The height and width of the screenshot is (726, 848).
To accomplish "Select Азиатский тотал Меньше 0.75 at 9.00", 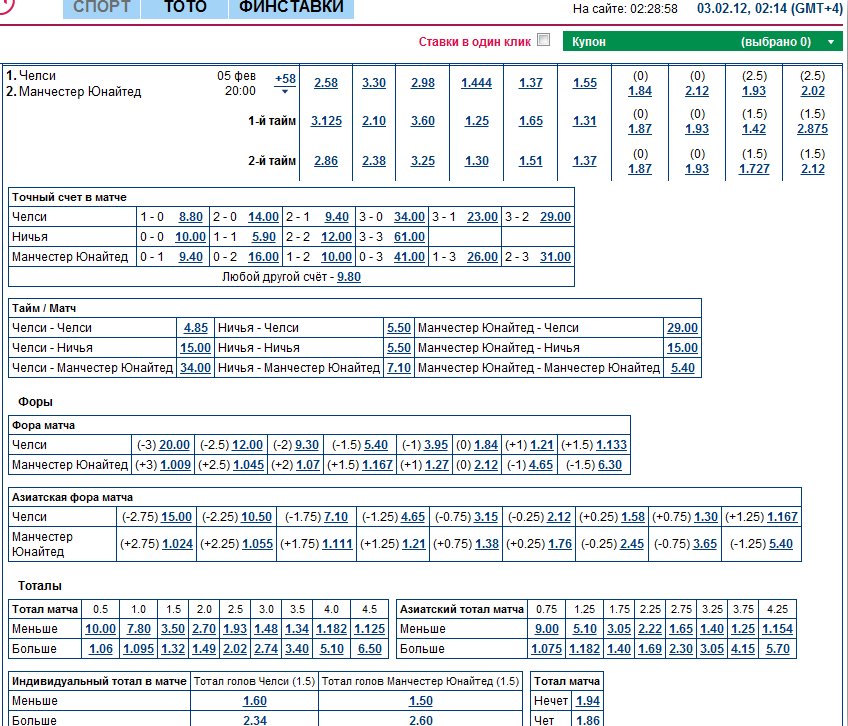I will [547, 629].
